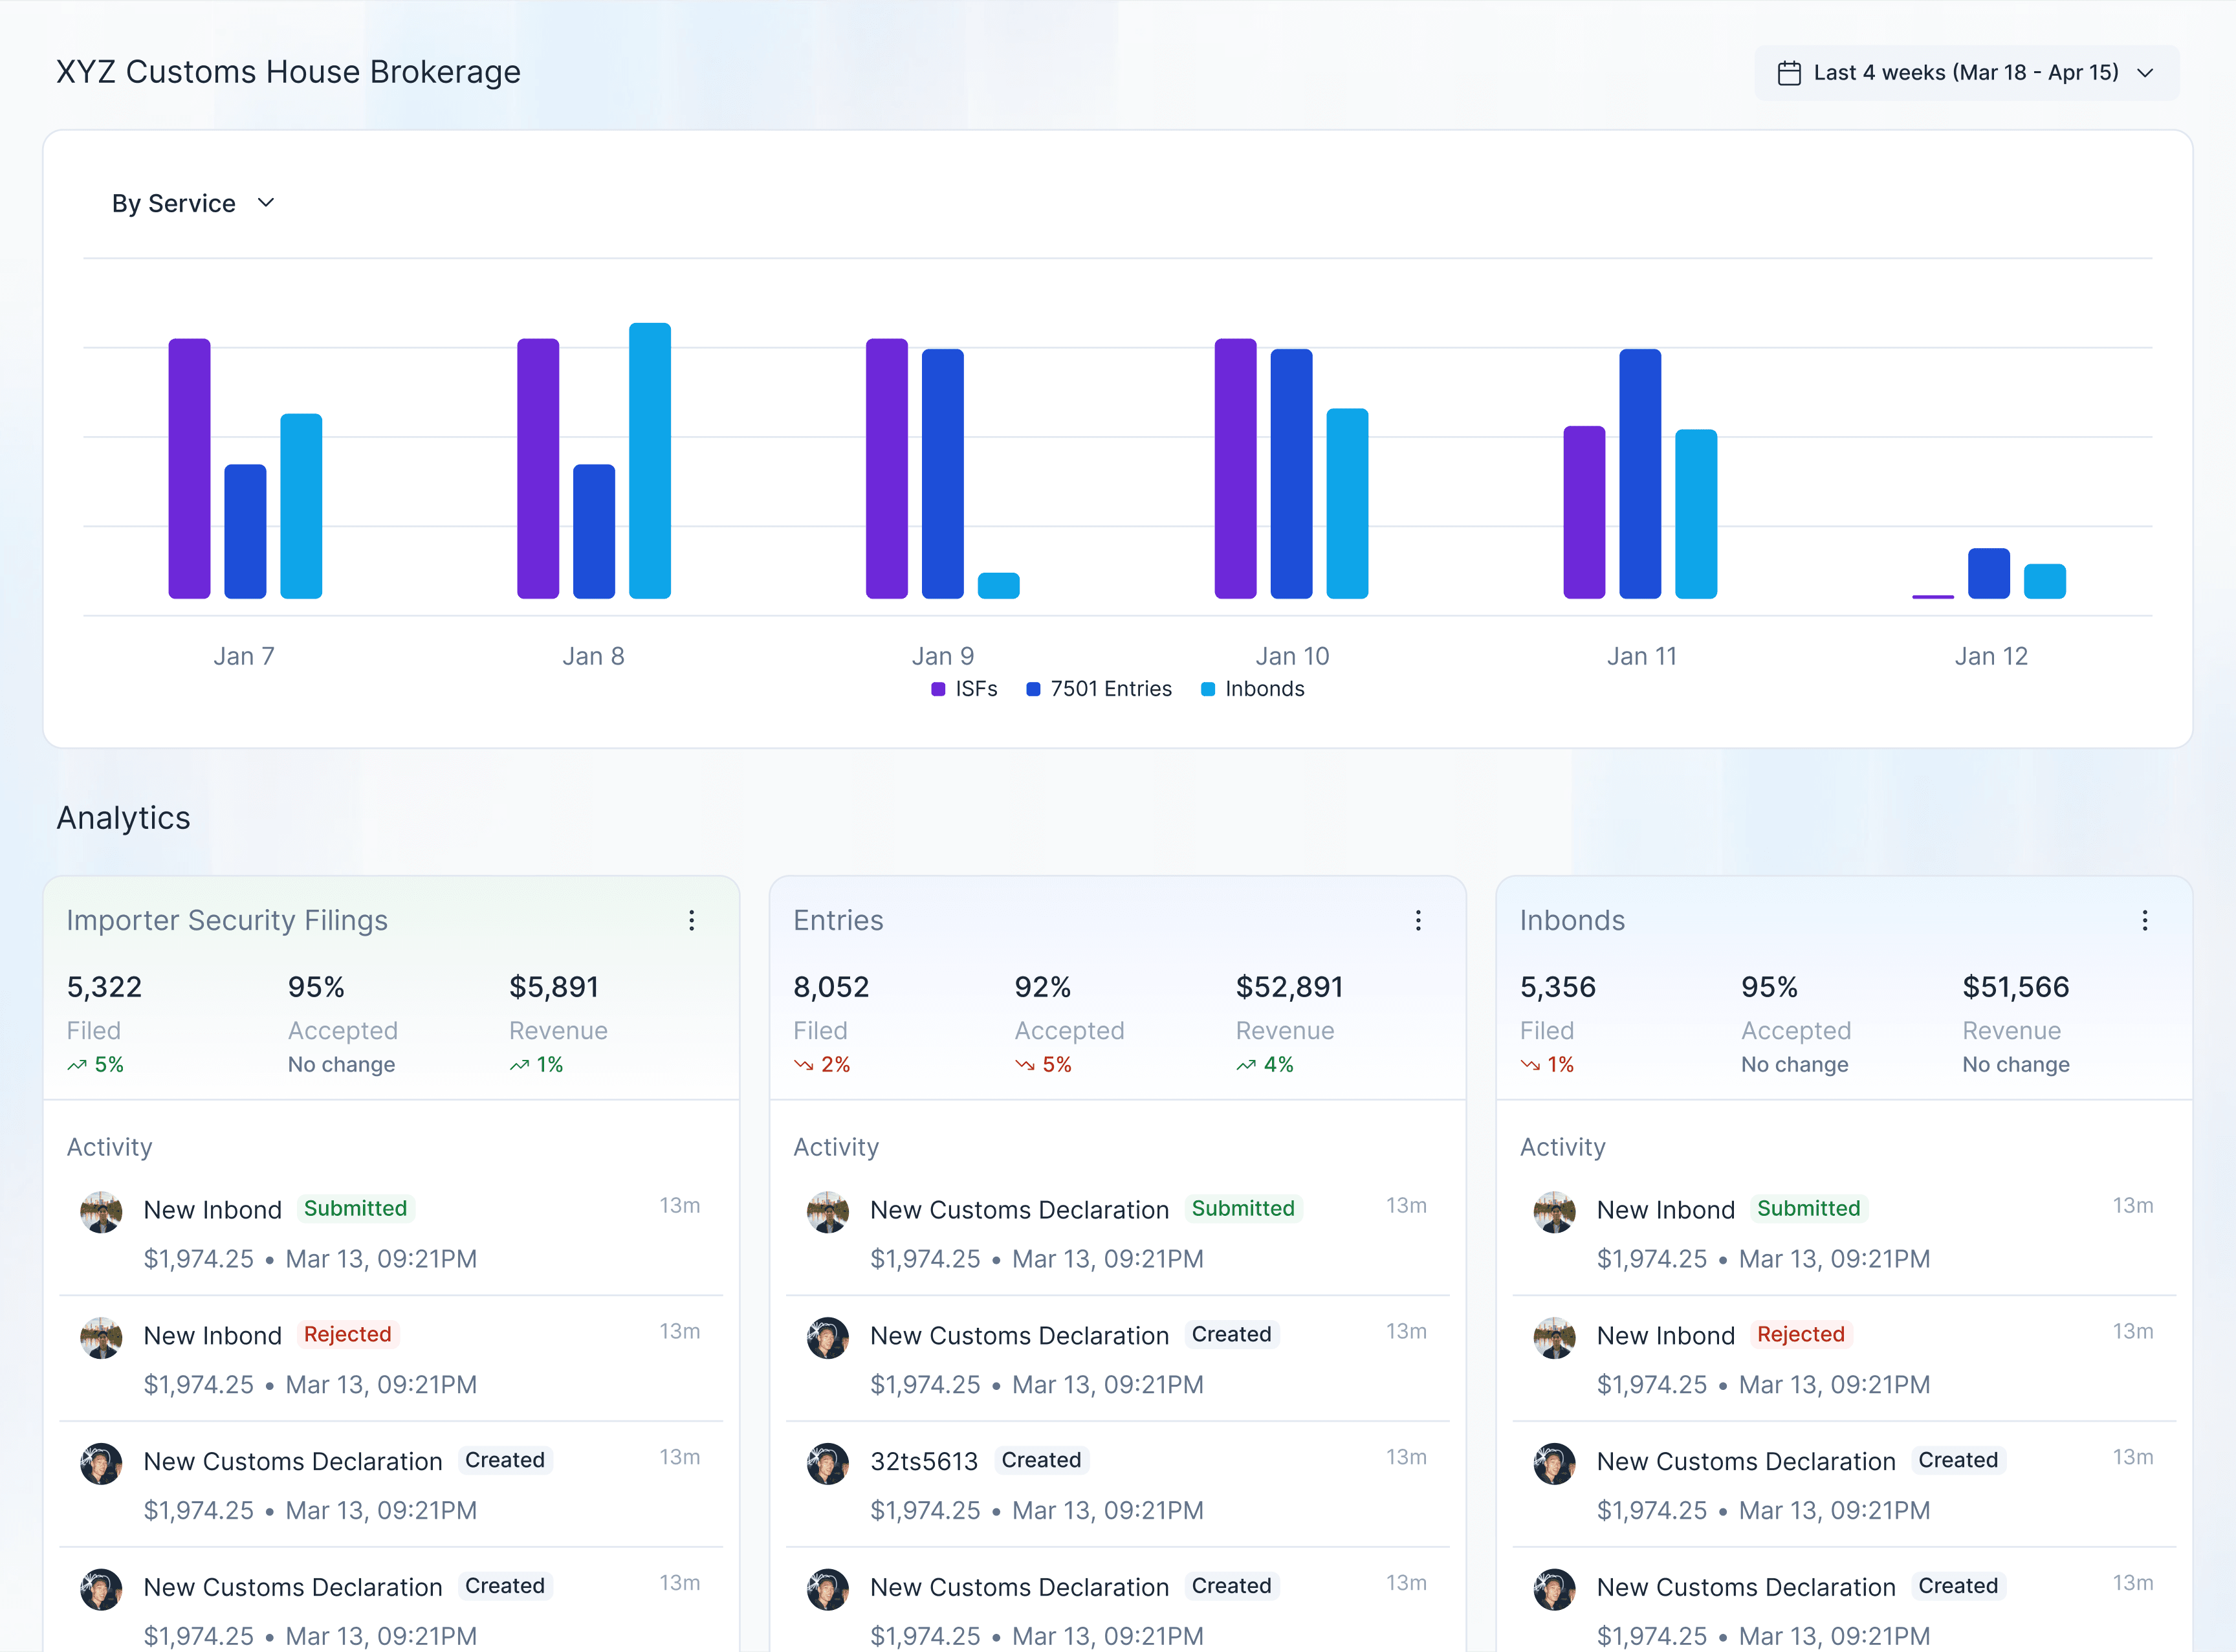Select the Analytics section heading
The height and width of the screenshot is (1652, 2236).
[123, 817]
